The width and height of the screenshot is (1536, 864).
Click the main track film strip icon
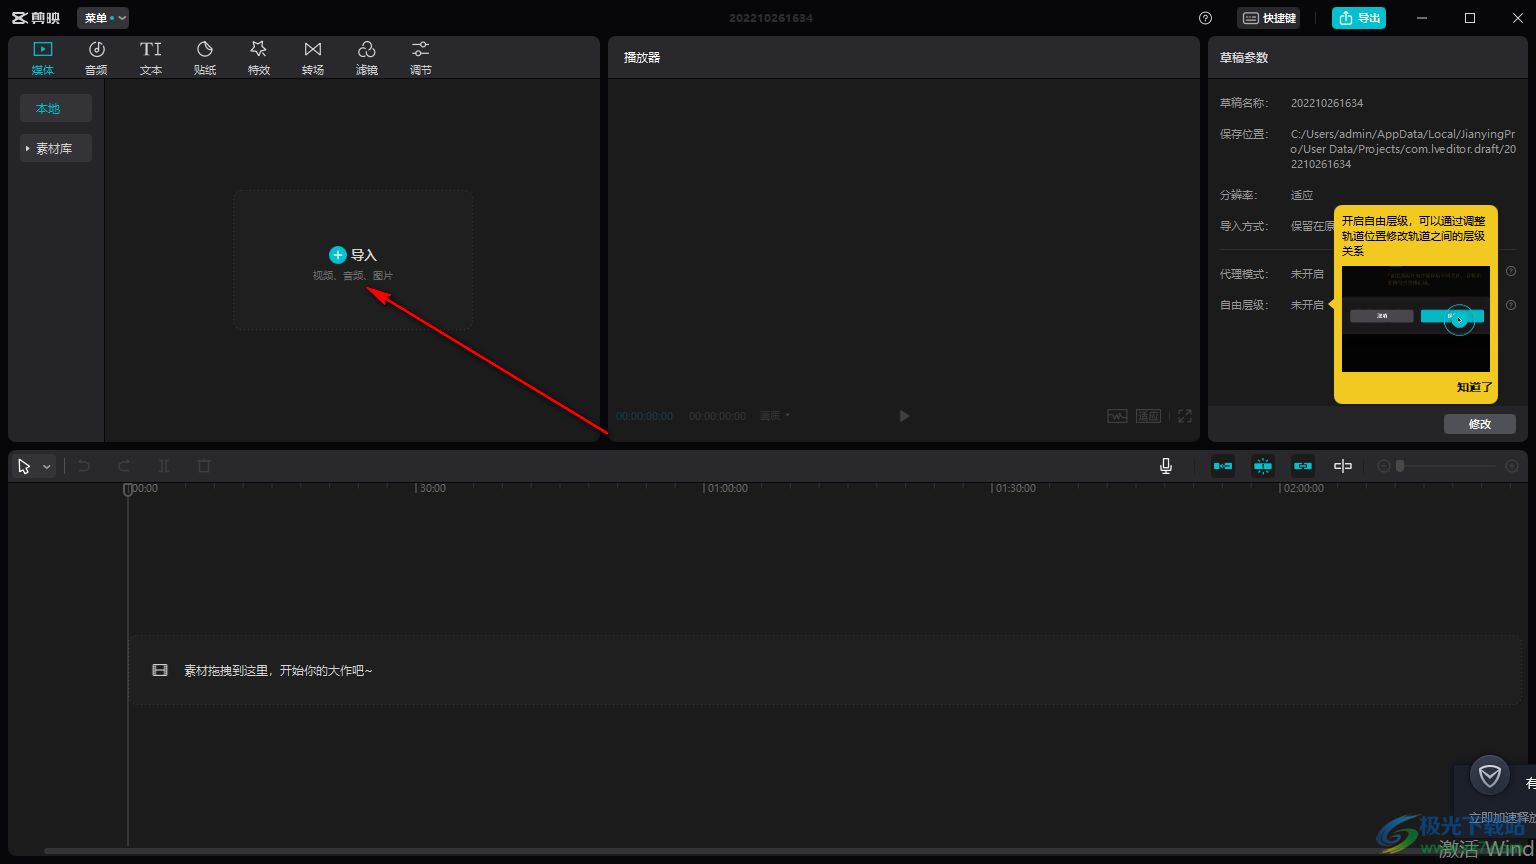[160, 670]
